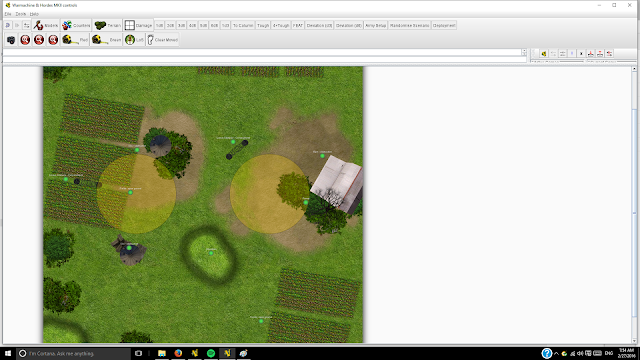Viewport: 640px width, 360px height.
Task: Click the Task View taskbar icon
Action: [138, 353]
